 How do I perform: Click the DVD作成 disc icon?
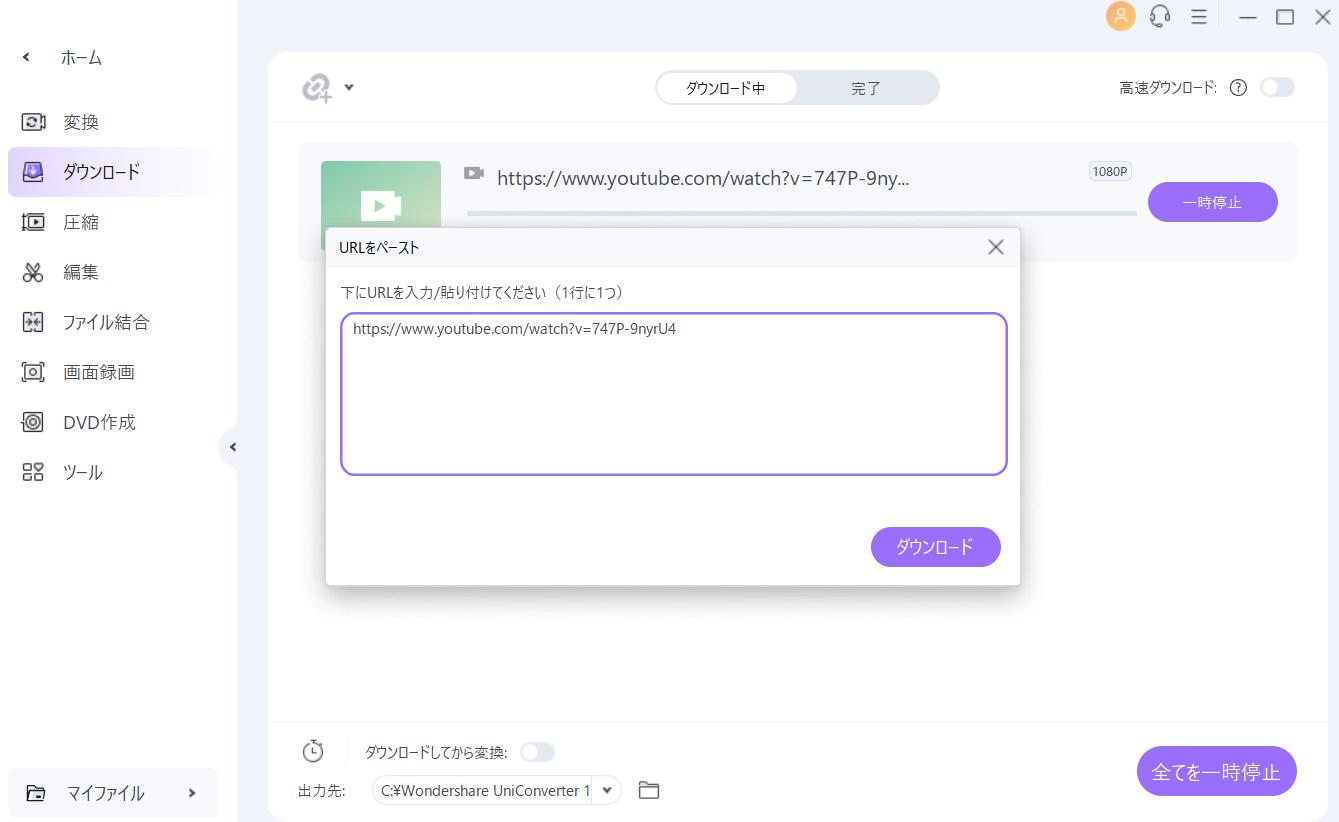pos(33,422)
